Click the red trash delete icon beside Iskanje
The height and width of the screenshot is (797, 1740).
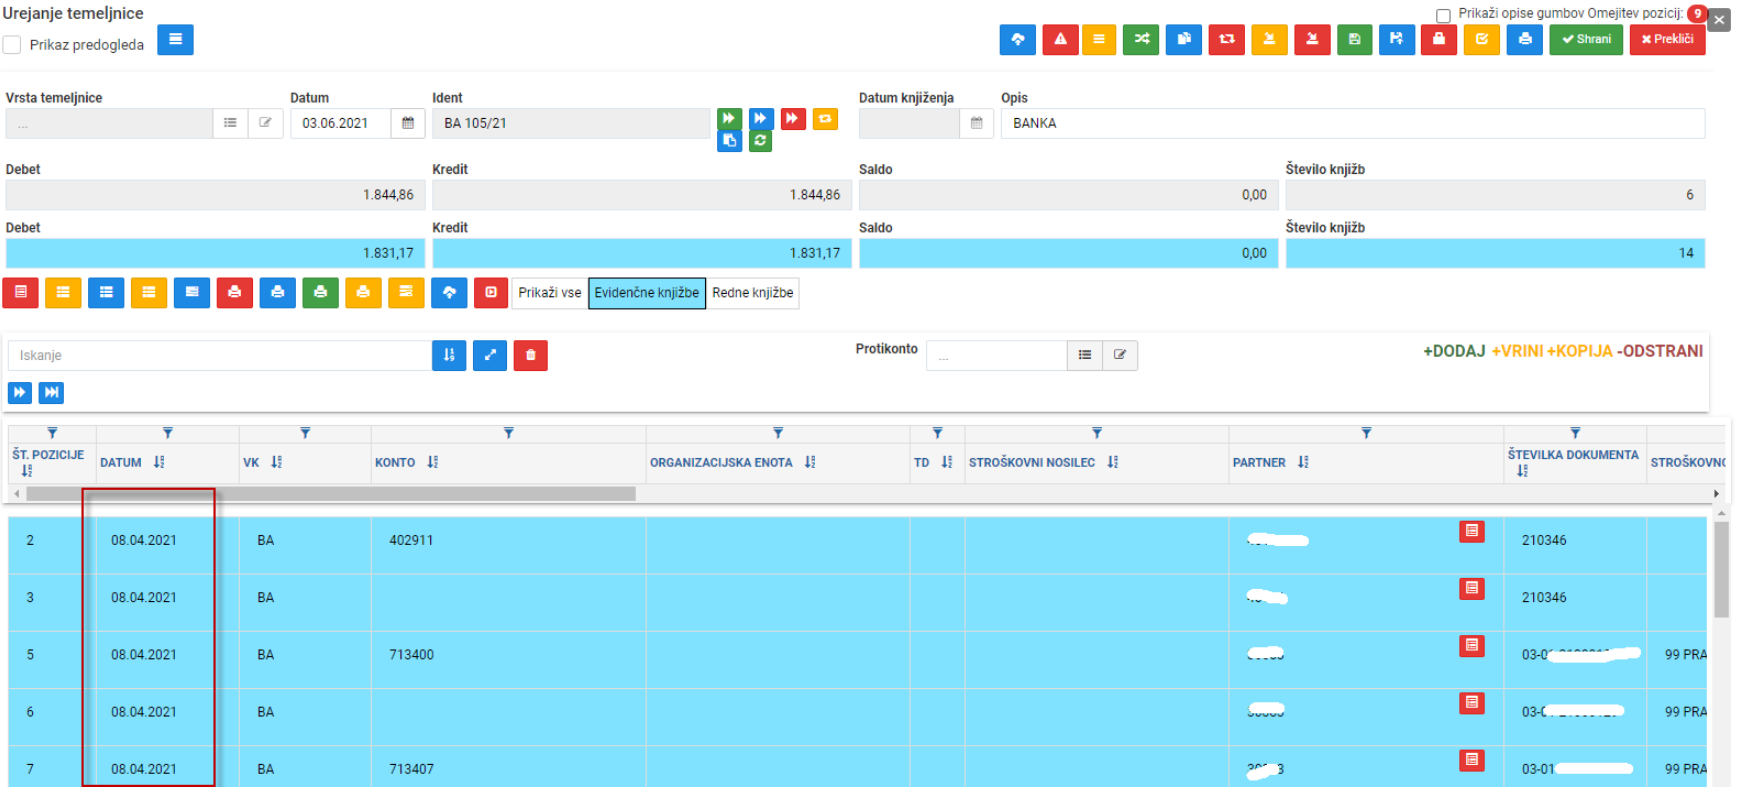(x=531, y=355)
